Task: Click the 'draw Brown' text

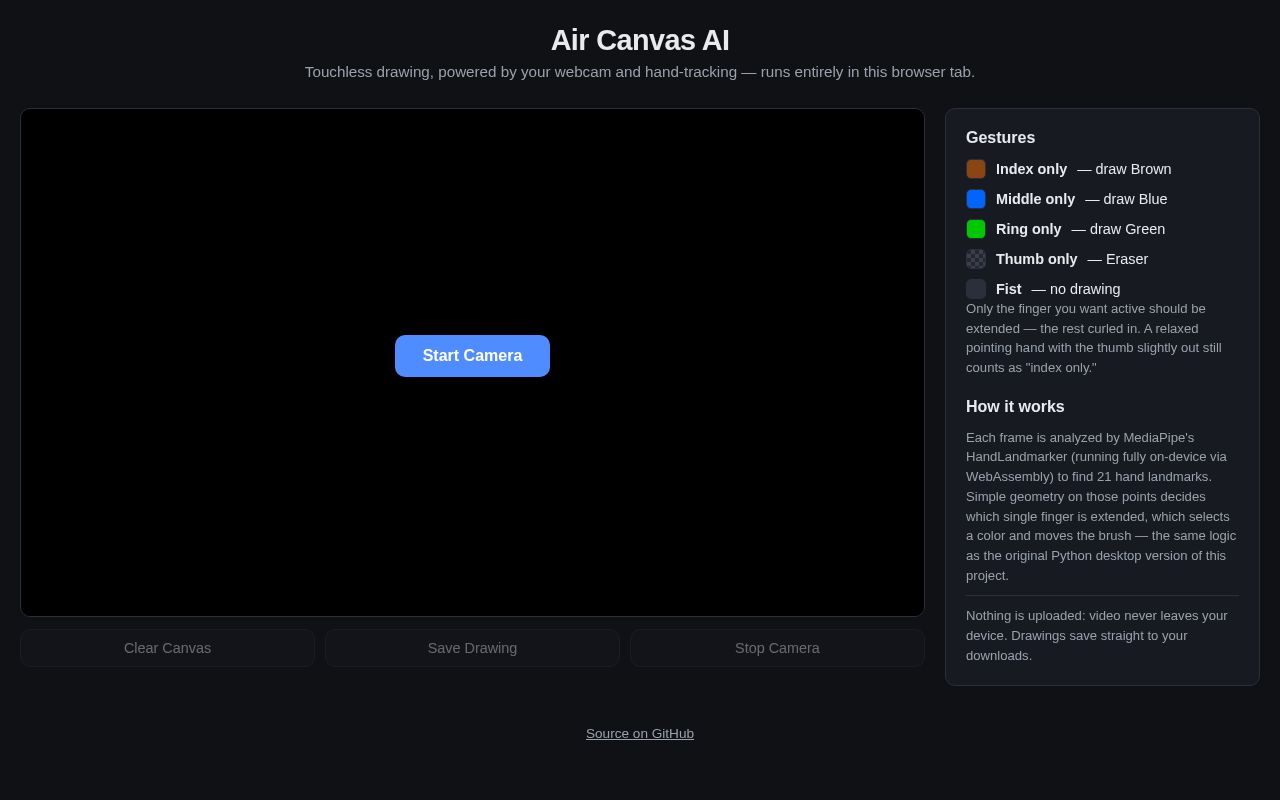Action: click(x=1133, y=169)
